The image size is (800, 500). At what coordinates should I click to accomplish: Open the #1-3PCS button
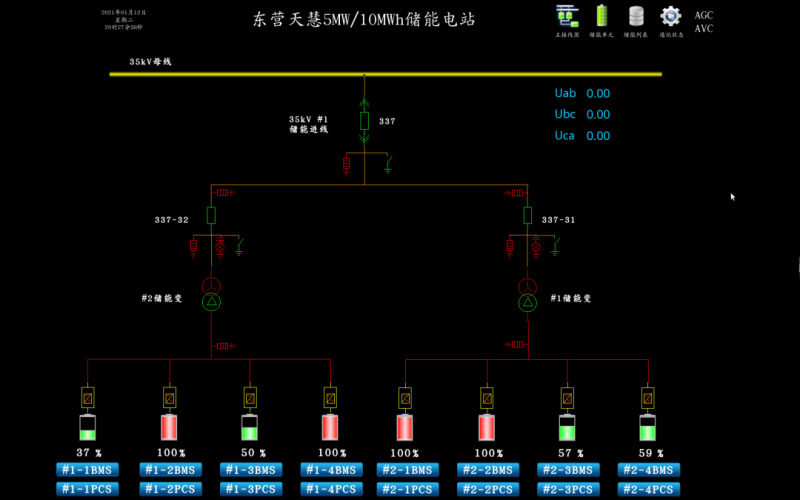point(250,489)
